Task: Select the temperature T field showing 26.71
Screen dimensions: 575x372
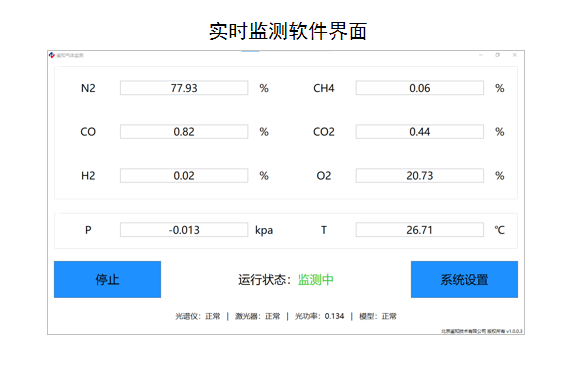Action: pos(420,230)
